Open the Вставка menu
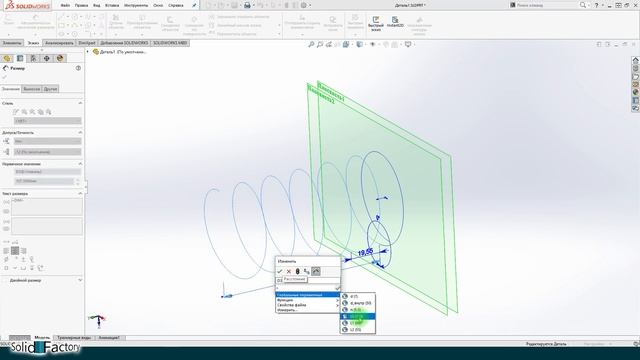 112,6
